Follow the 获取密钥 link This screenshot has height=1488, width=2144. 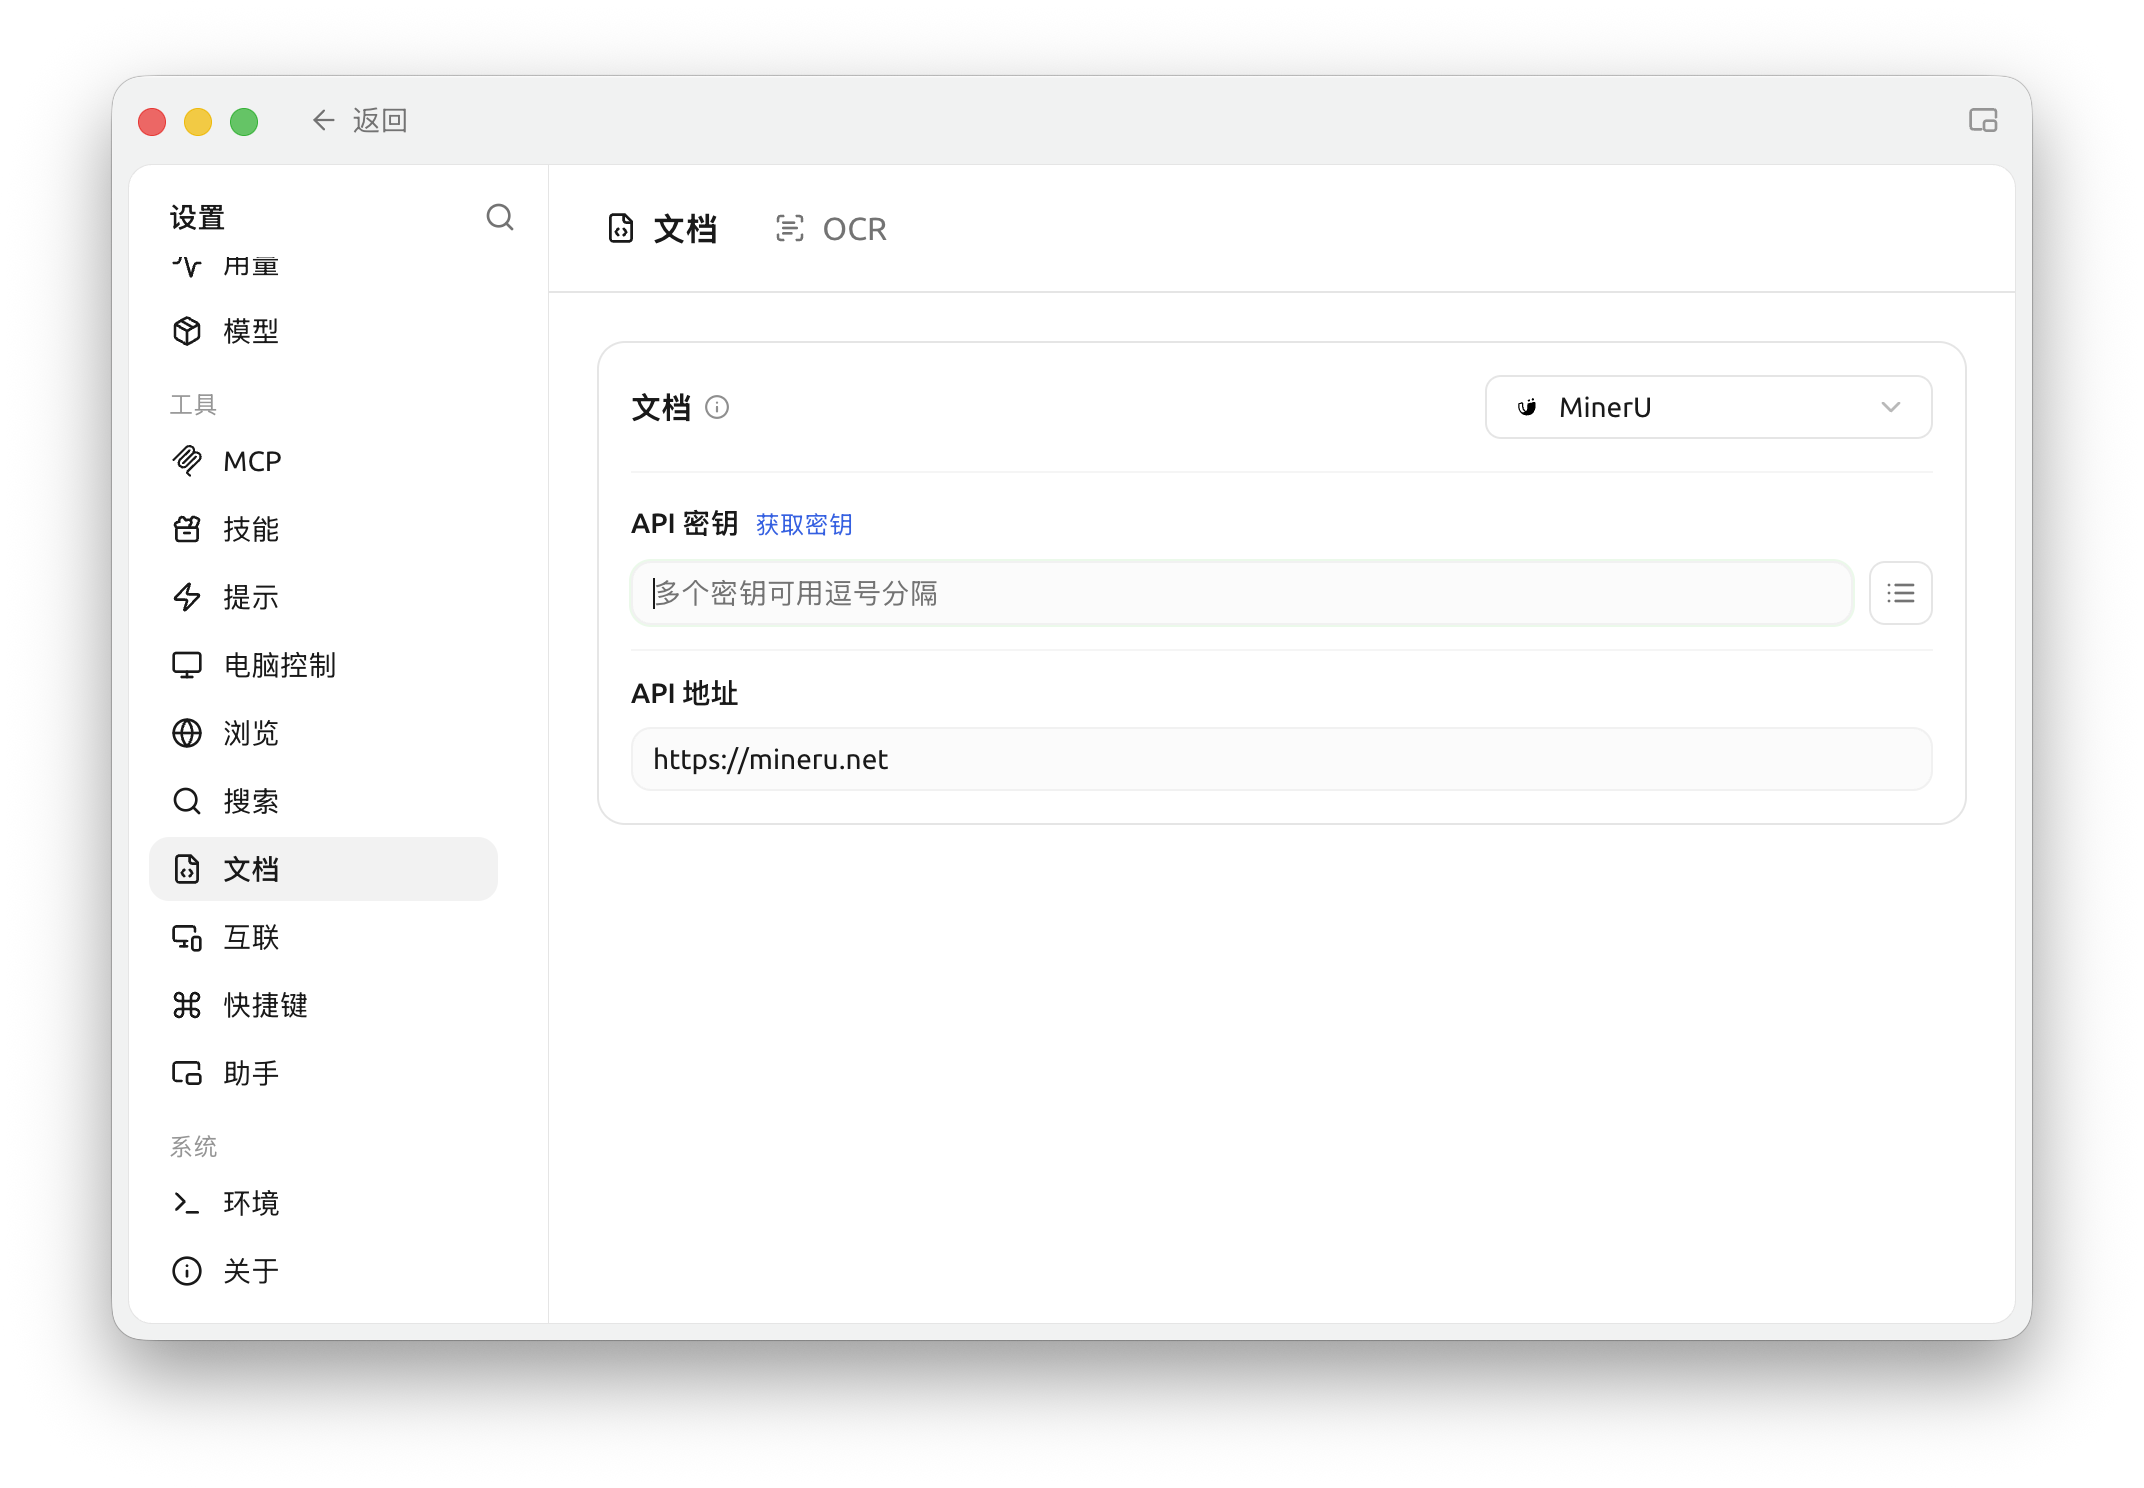click(804, 524)
